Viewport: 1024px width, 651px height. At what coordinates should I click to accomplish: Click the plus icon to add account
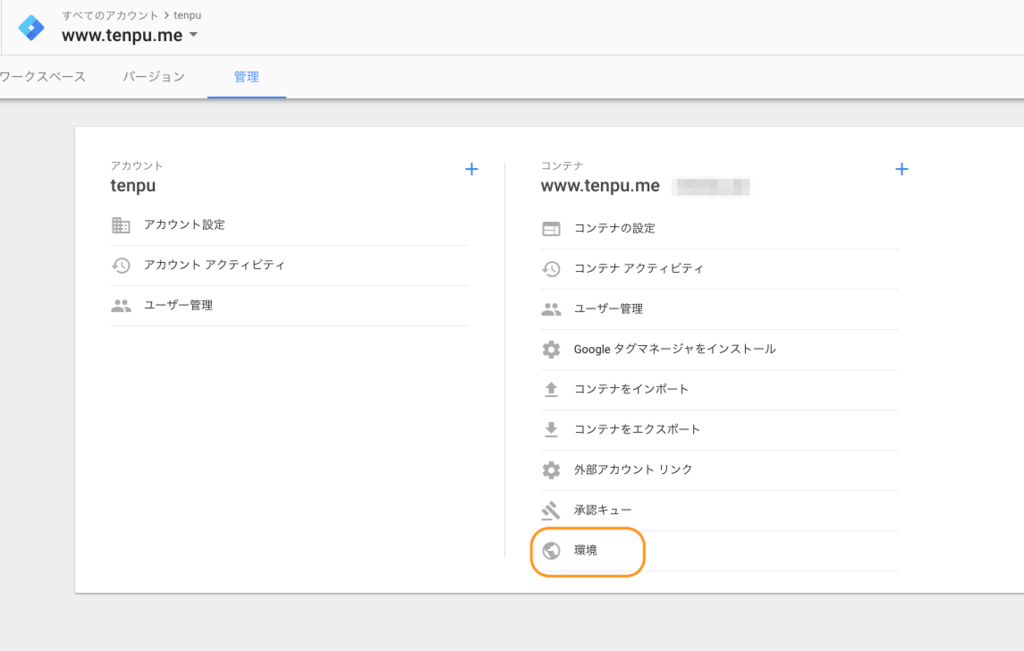click(471, 169)
